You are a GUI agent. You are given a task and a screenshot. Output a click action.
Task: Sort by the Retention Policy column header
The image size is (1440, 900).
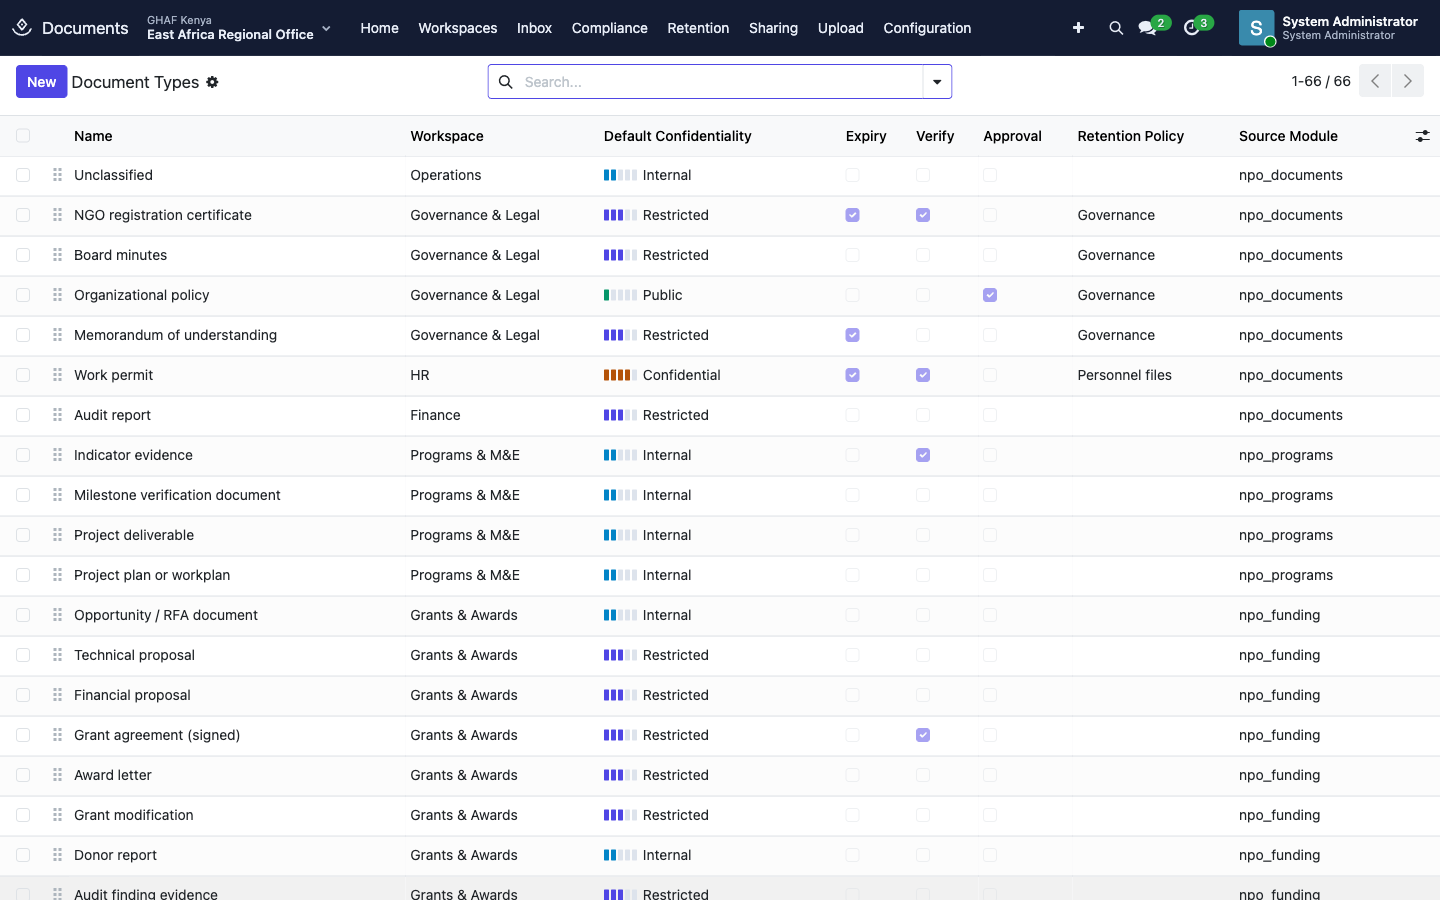pos(1130,136)
